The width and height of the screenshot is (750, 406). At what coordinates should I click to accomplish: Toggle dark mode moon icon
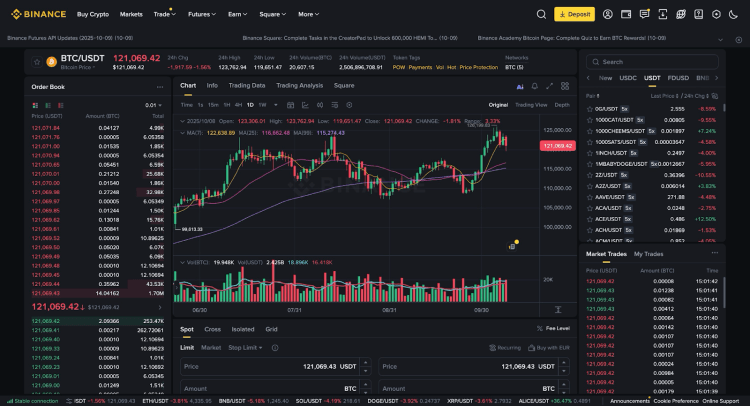coord(735,15)
